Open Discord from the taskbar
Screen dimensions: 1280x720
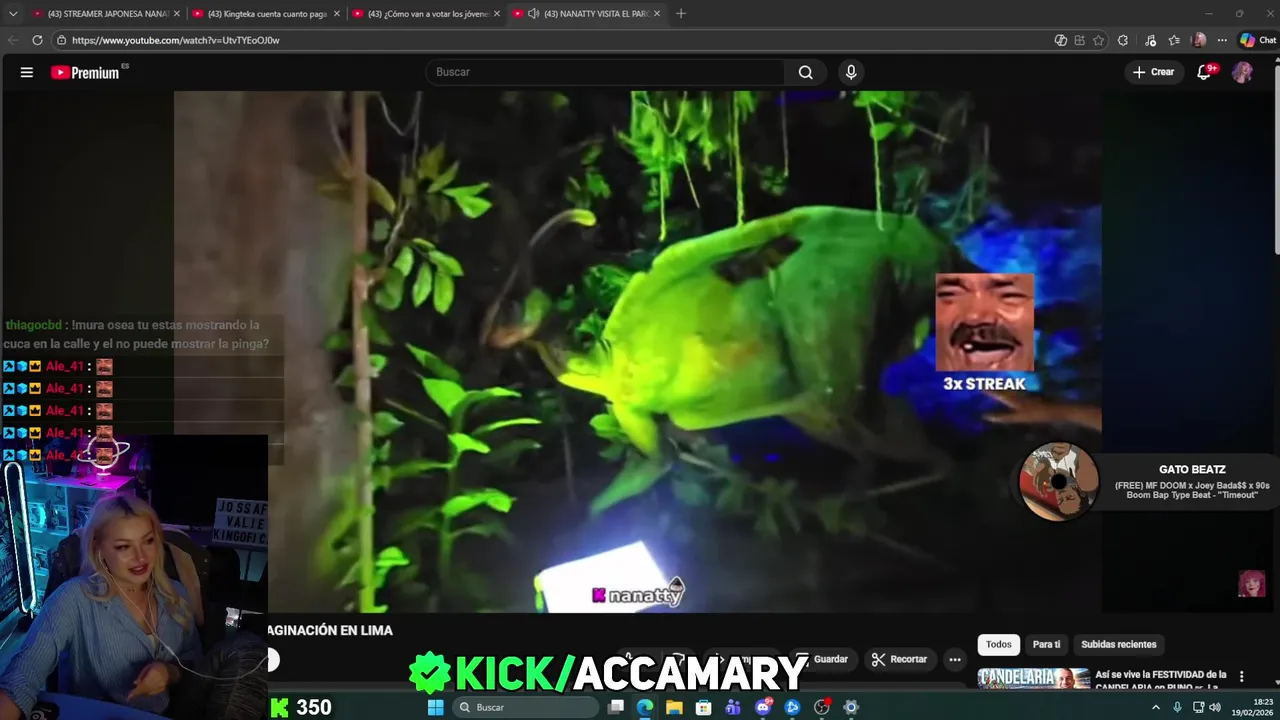[x=763, y=707]
